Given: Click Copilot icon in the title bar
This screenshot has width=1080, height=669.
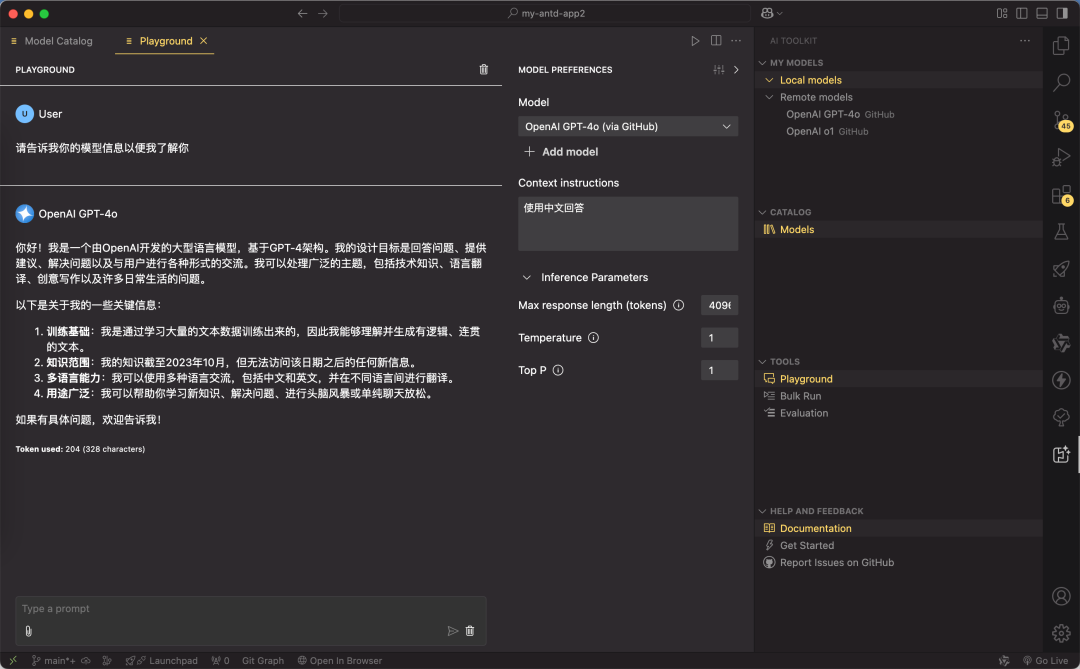Looking at the screenshot, I should click(x=768, y=12).
